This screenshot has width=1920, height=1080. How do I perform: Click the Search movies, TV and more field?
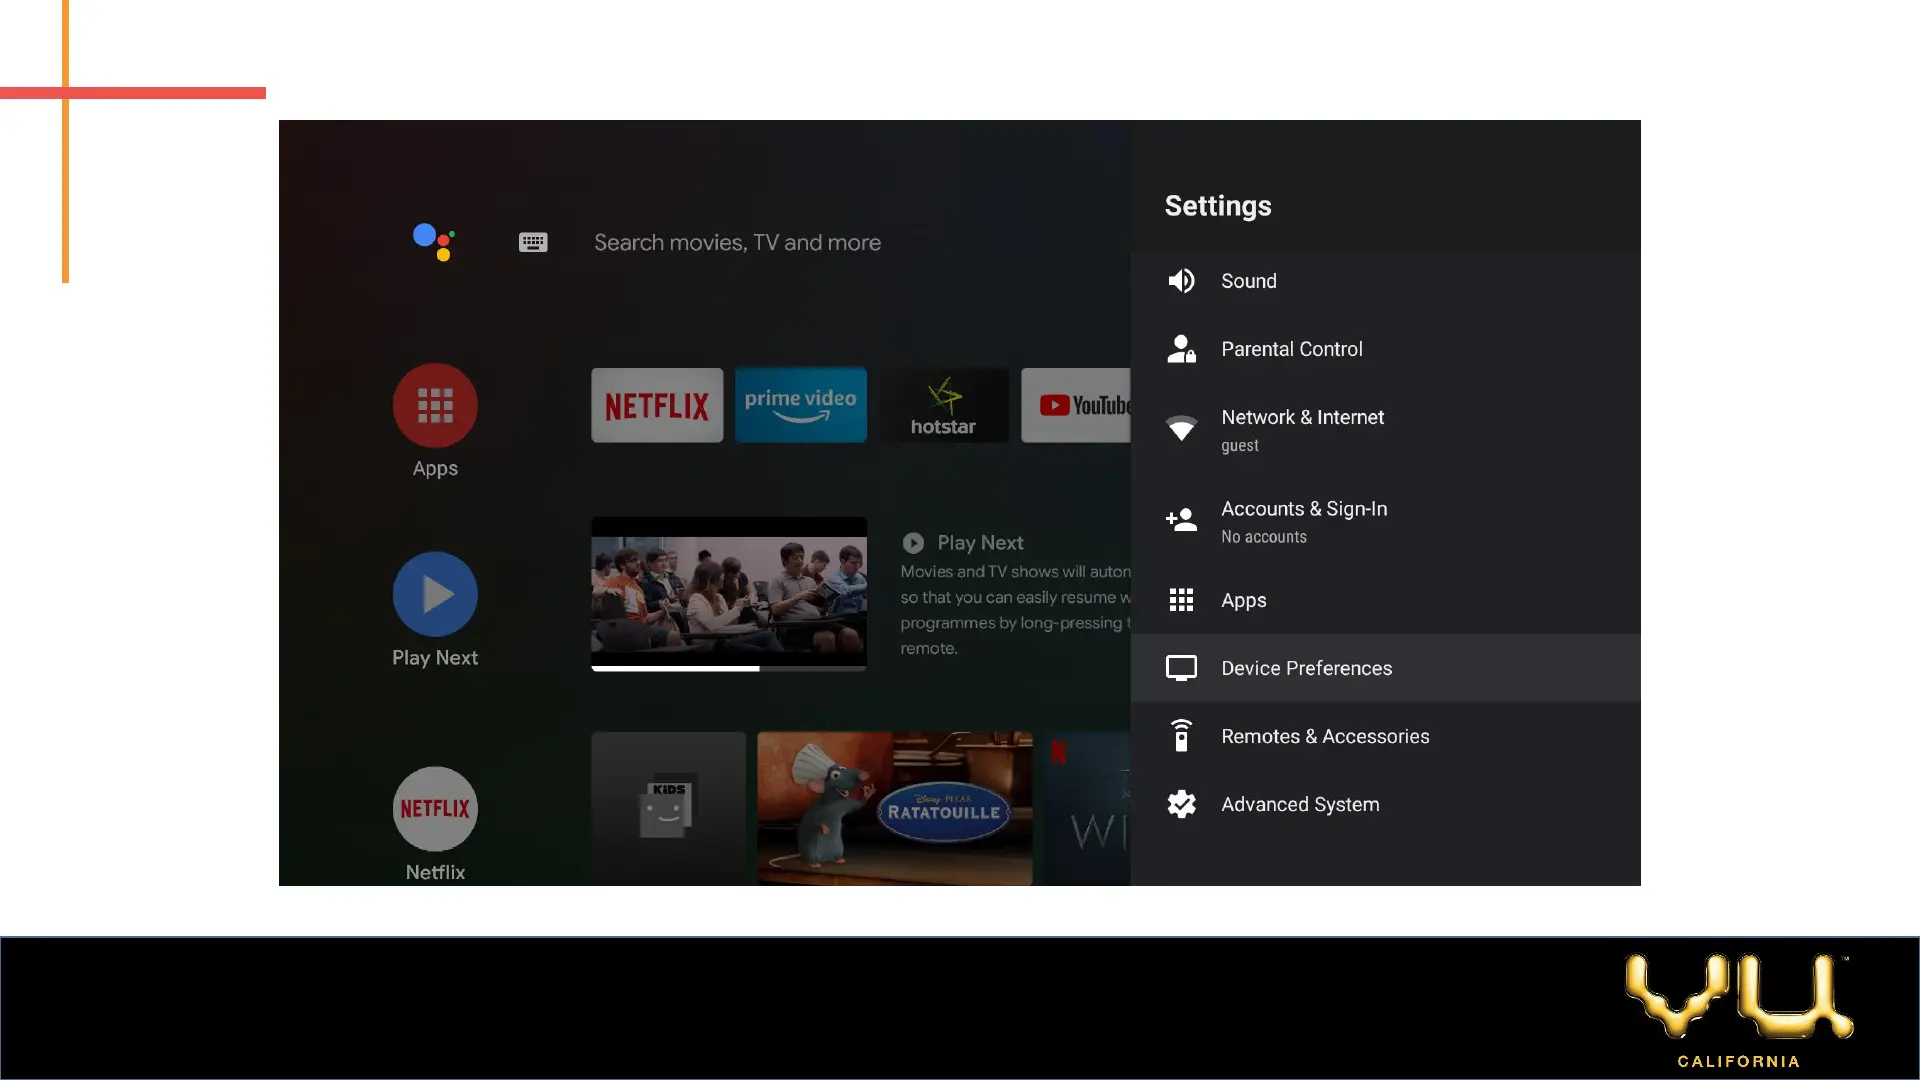737,242
